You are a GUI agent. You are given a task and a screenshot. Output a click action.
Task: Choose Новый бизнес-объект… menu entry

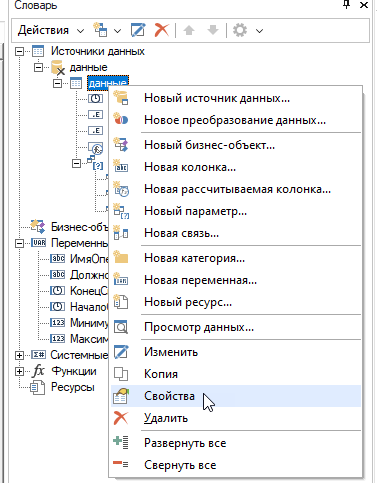[x=236, y=145]
